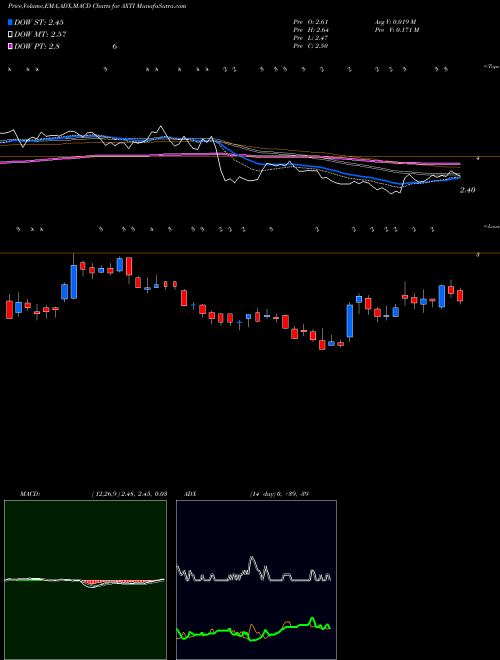Click the MACD: panel title
Viewport: 500px width, 660px height.
(30, 494)
